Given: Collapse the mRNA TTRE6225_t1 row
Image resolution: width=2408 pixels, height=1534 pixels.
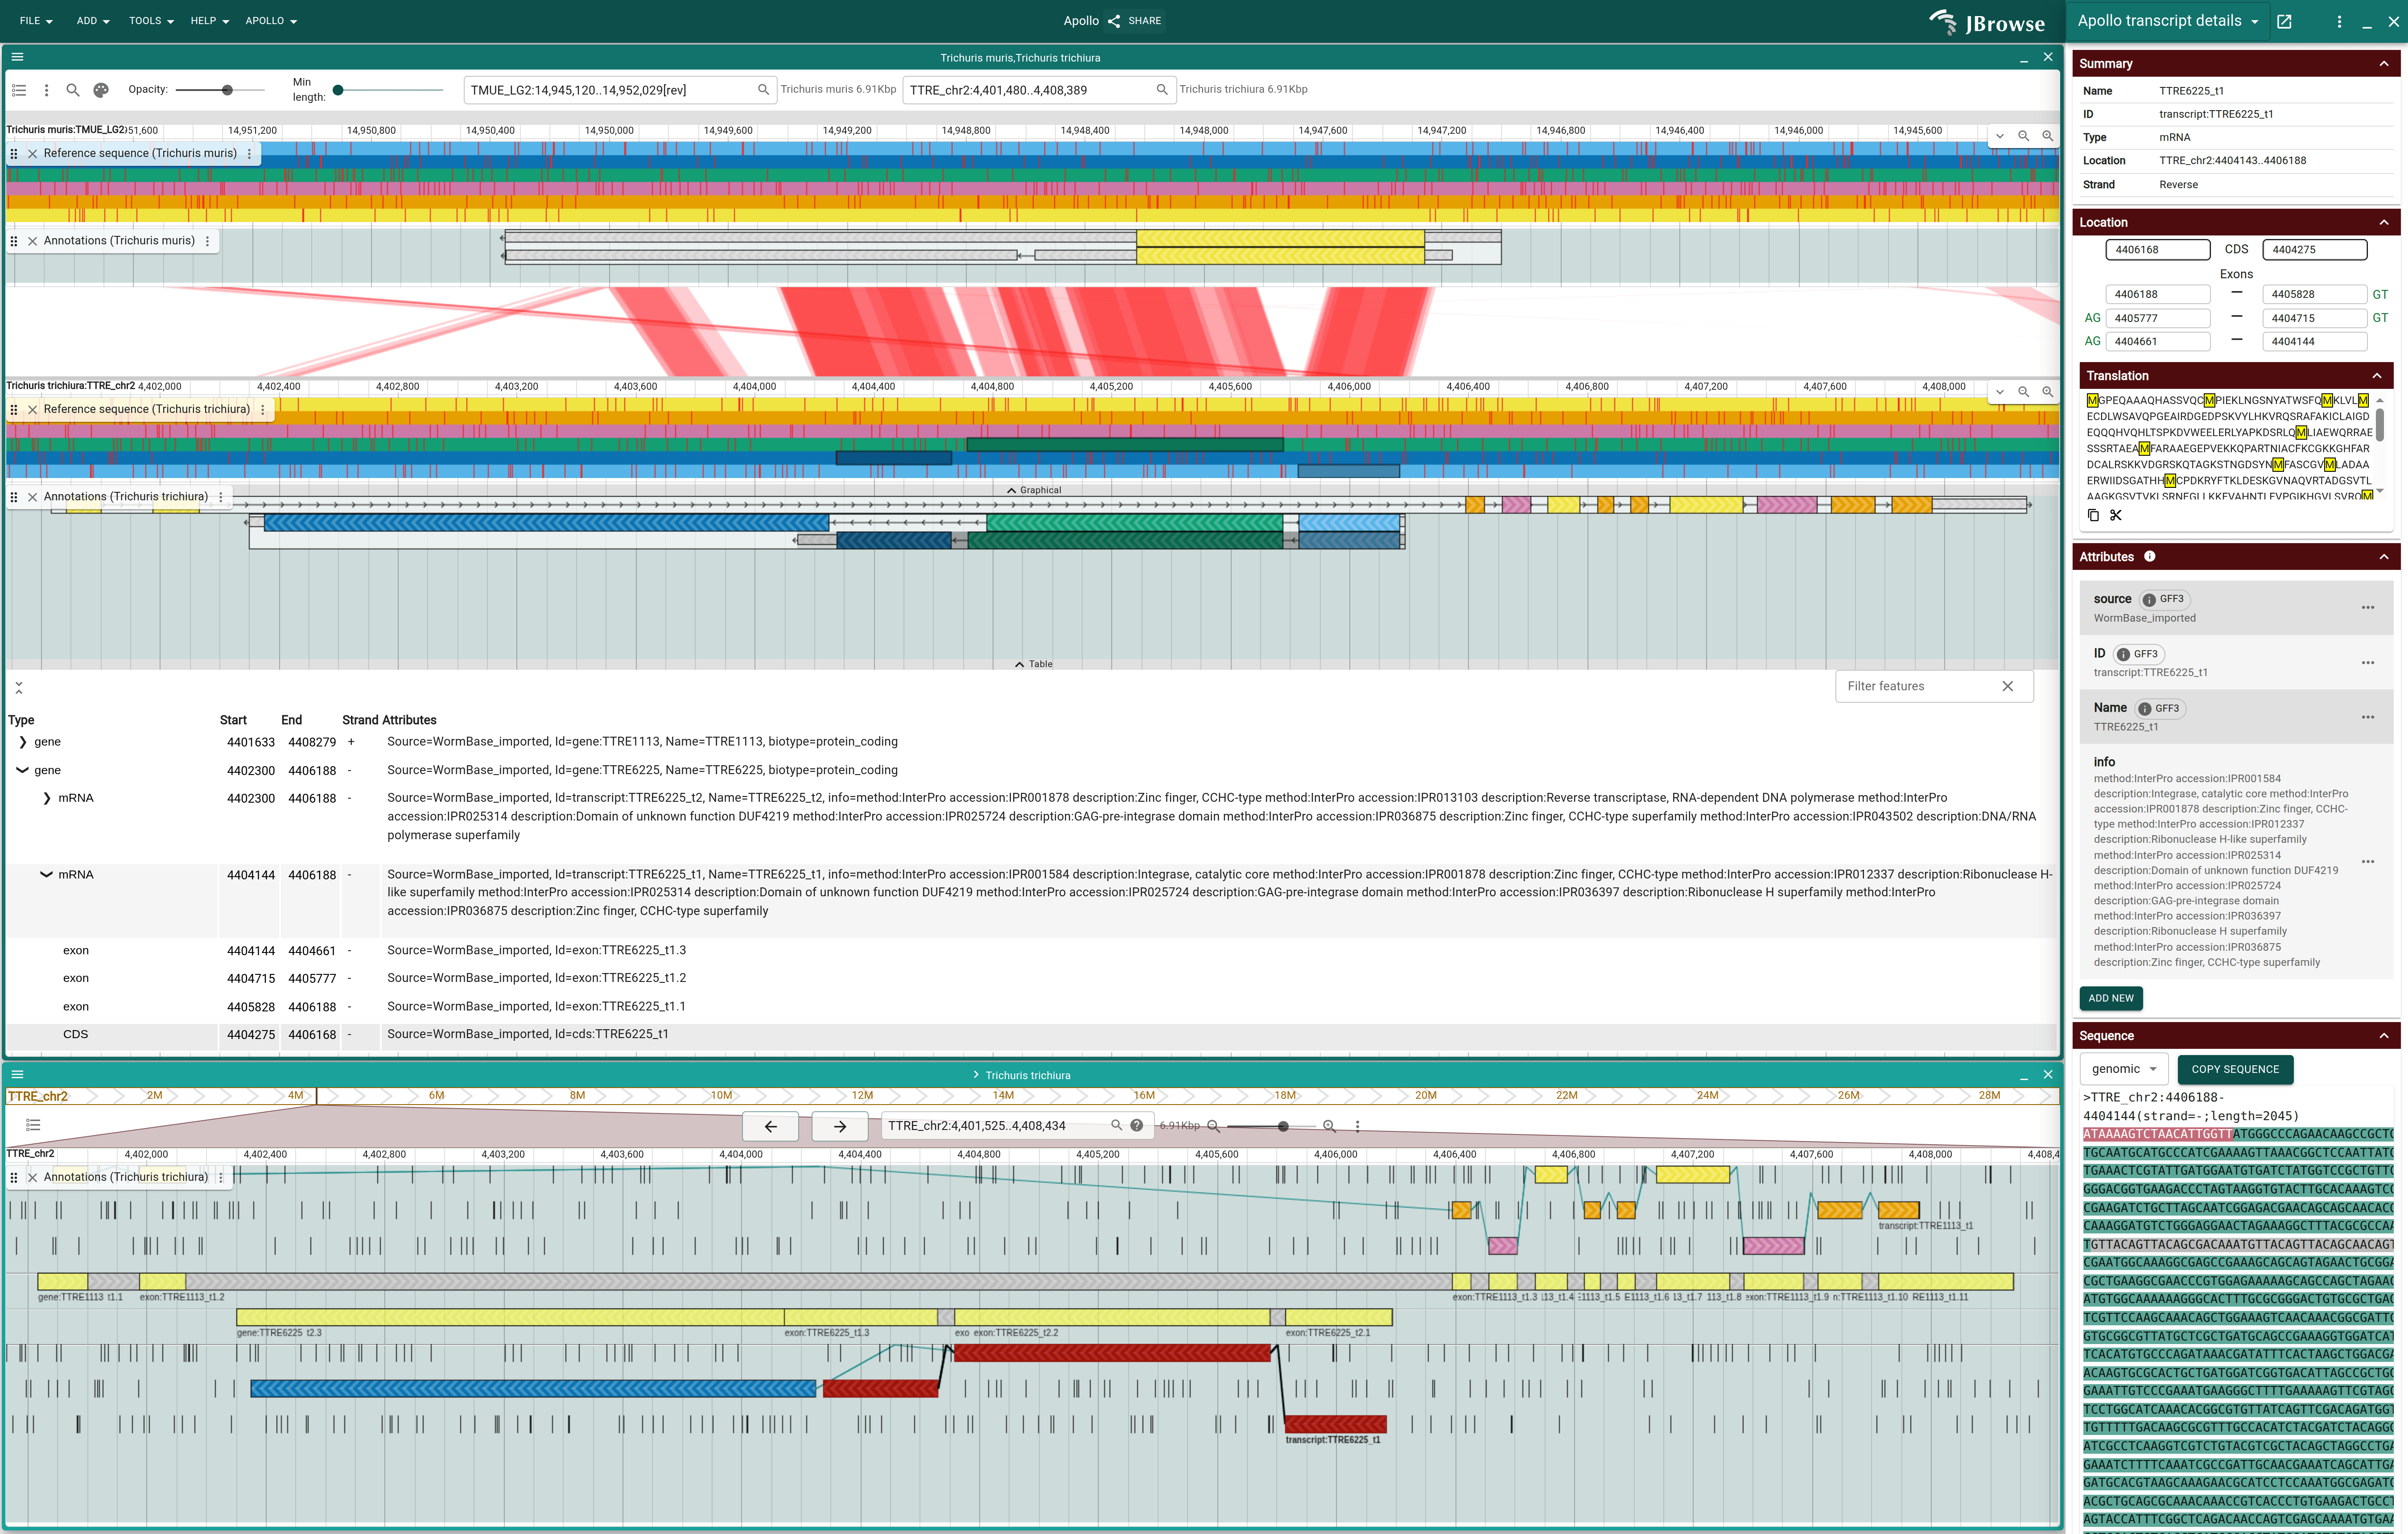Looking at the screenshot, I should pos(47,875).
